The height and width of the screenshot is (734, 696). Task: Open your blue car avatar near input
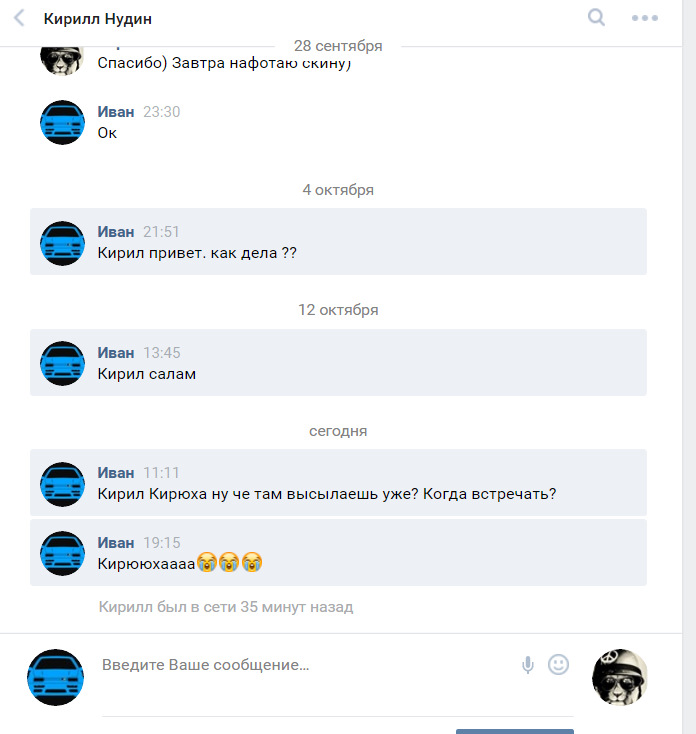56,677
